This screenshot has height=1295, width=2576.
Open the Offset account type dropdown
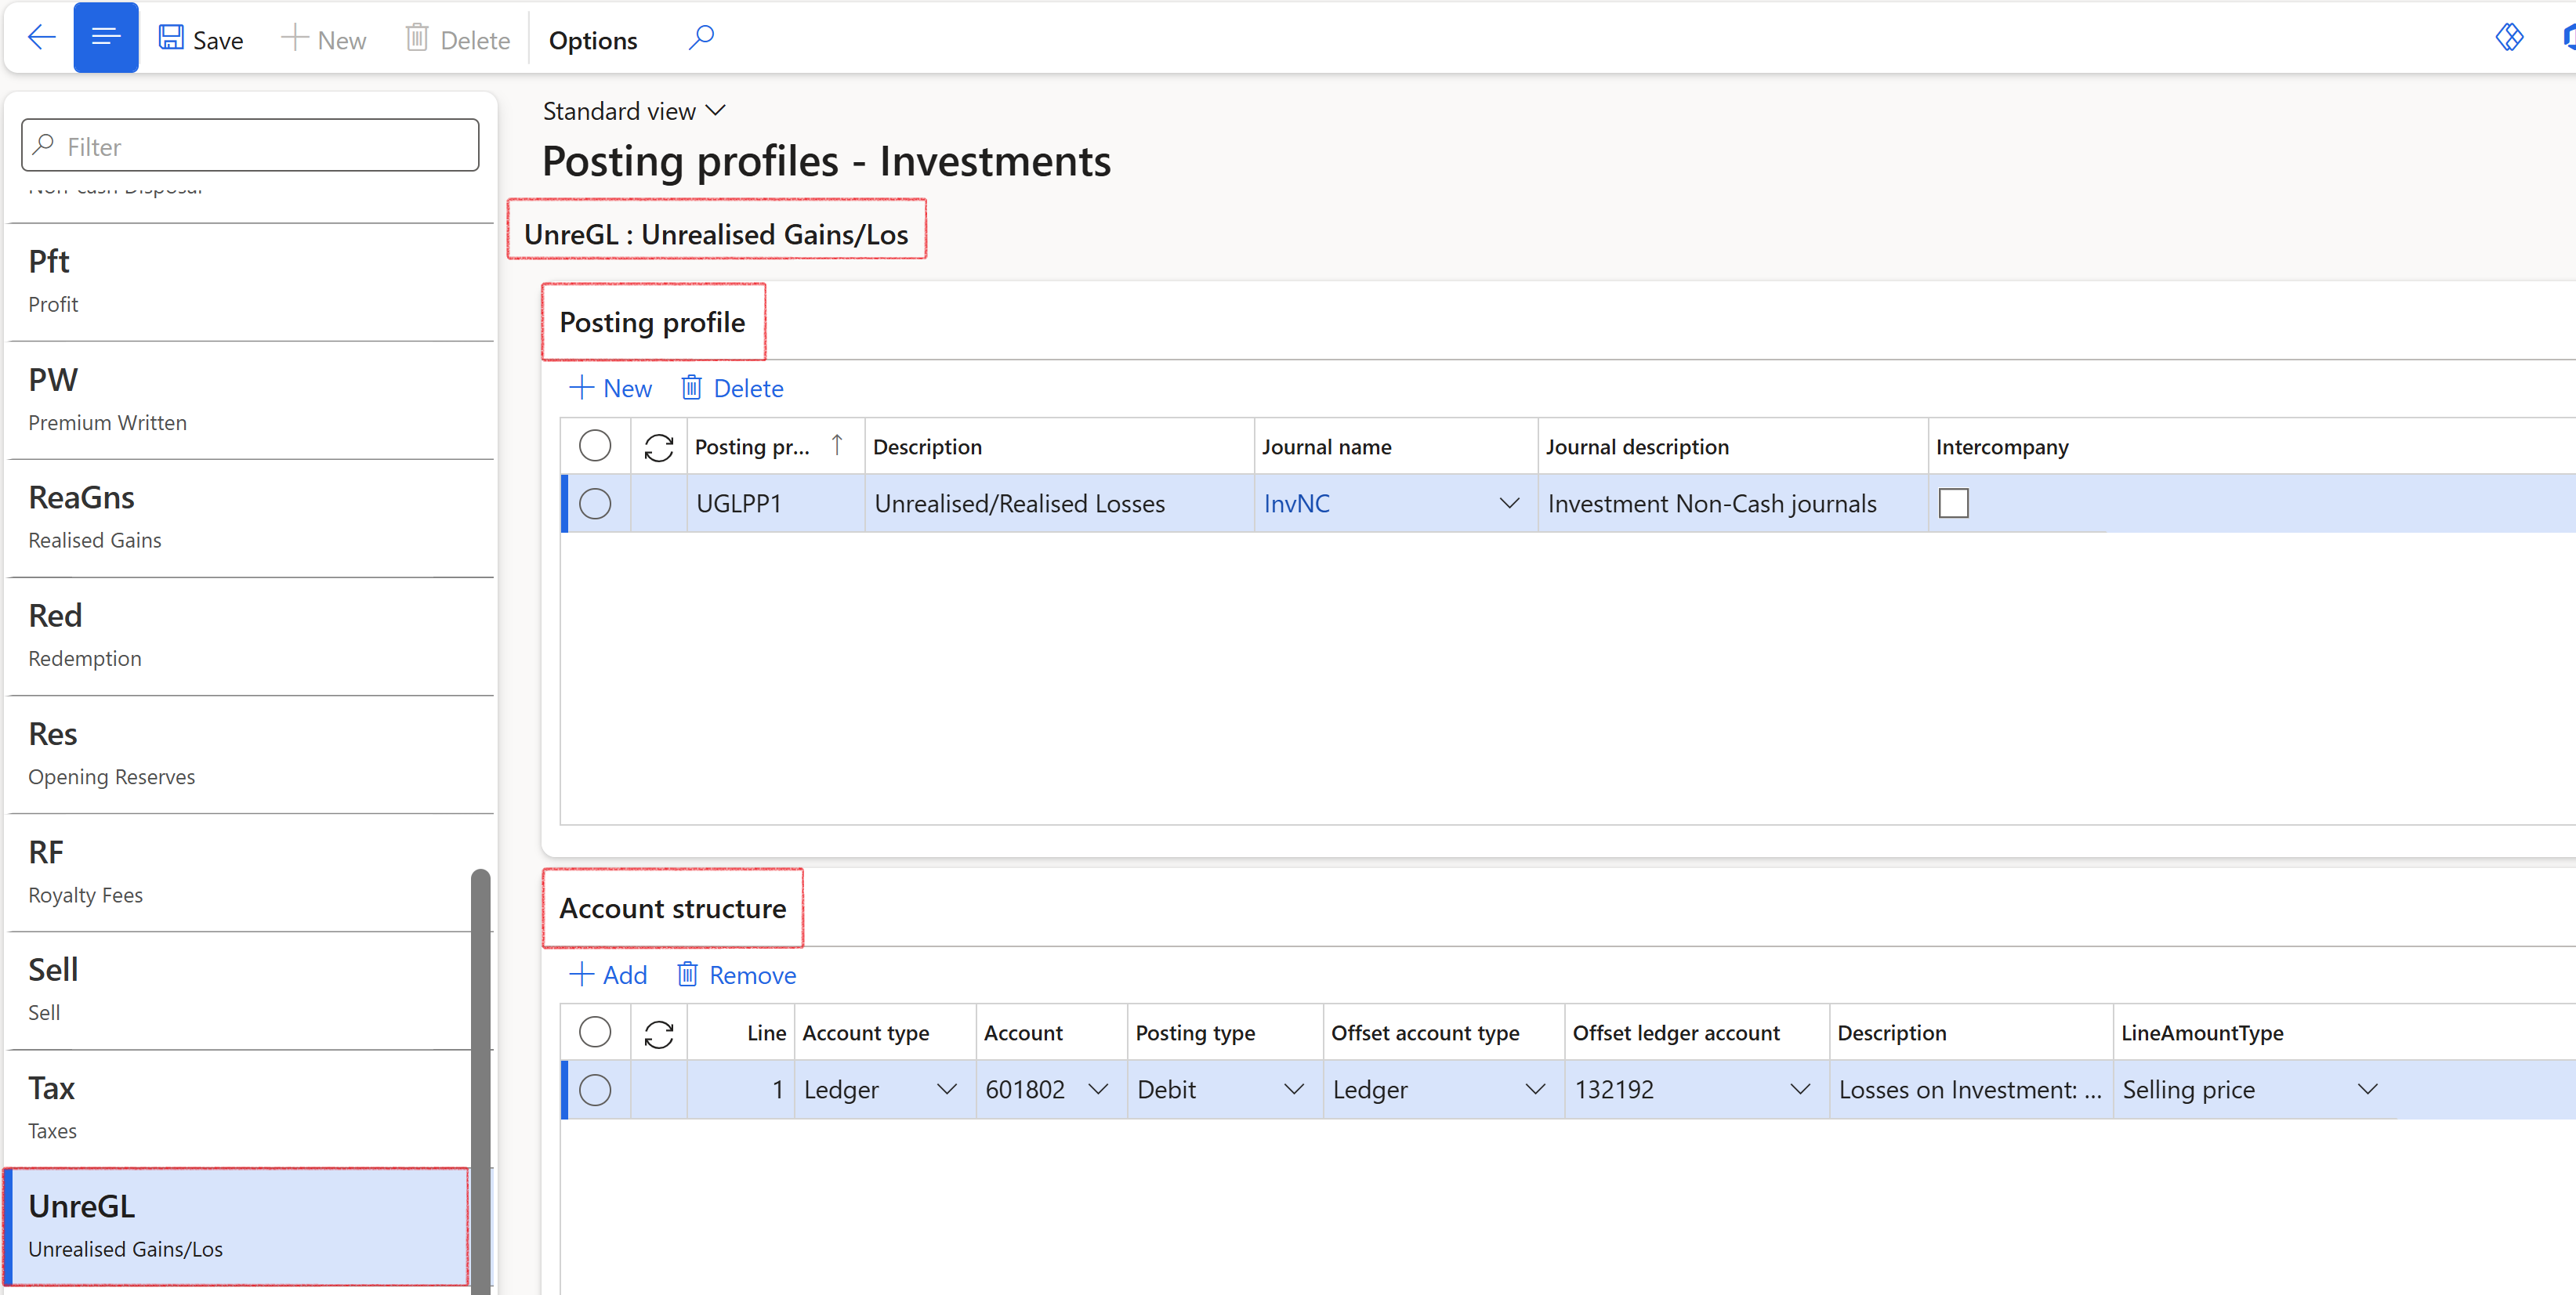point(1535,1089)
